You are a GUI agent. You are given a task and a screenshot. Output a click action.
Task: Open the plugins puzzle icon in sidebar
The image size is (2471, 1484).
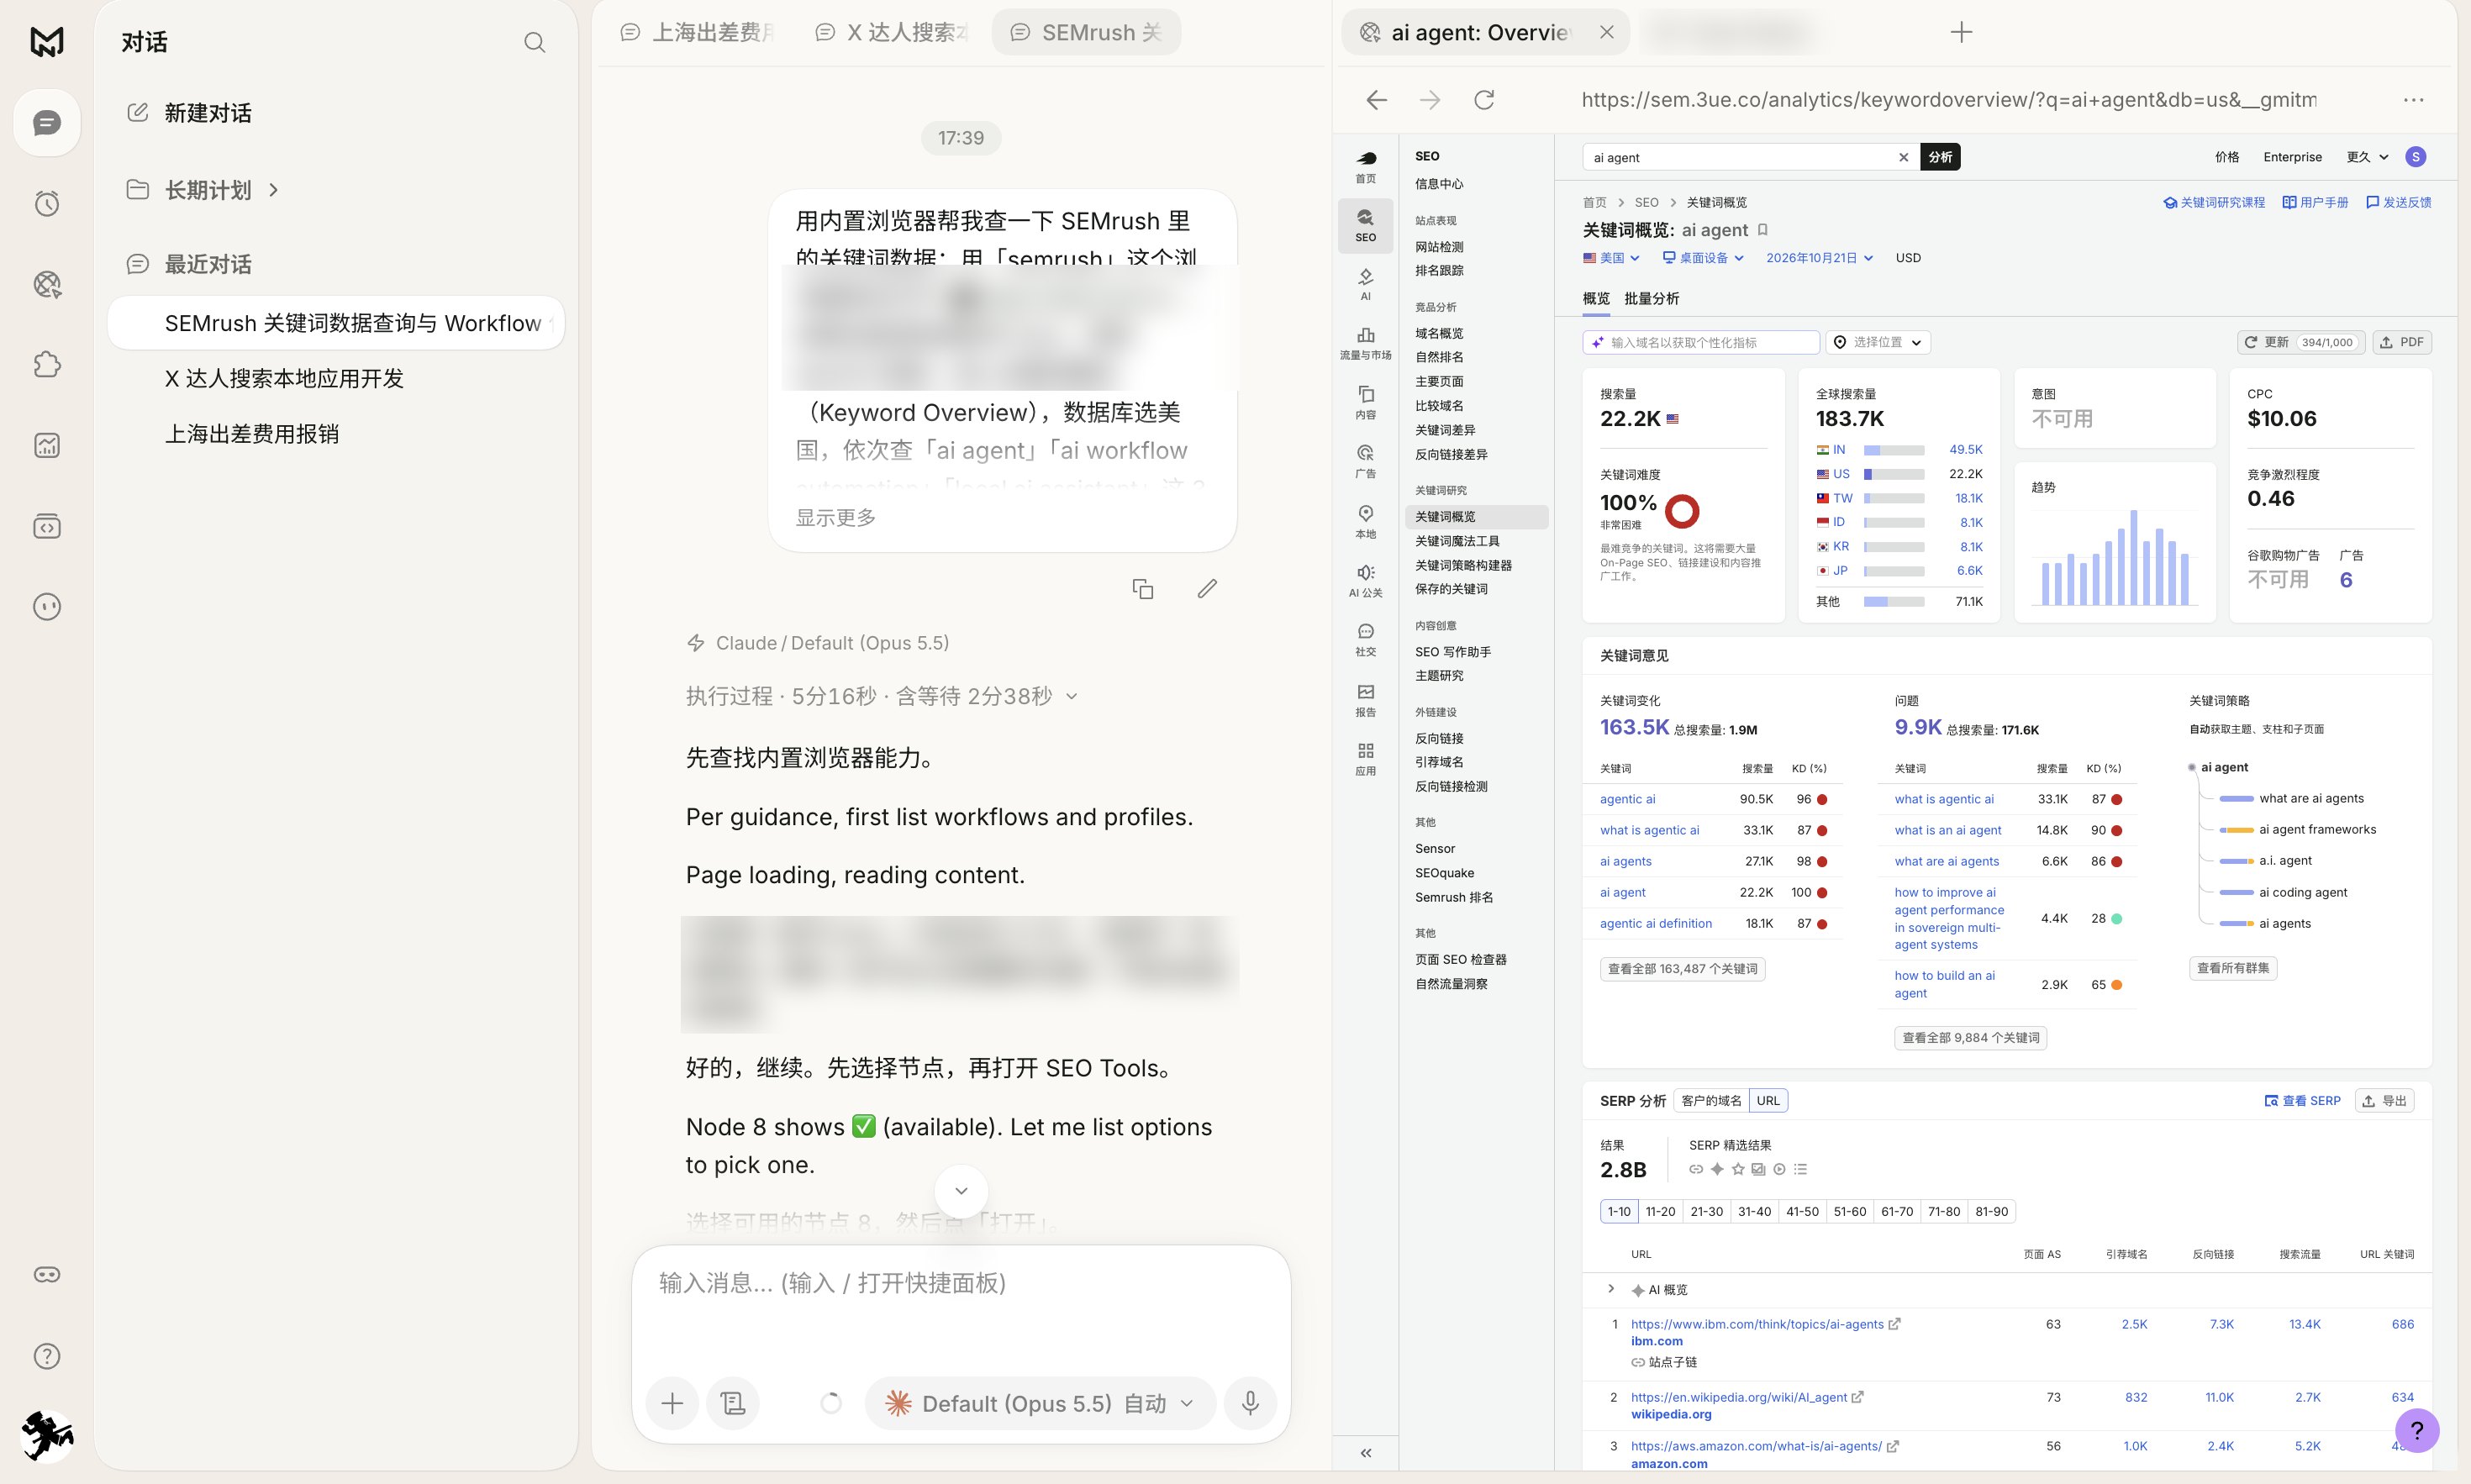point(47,364)
